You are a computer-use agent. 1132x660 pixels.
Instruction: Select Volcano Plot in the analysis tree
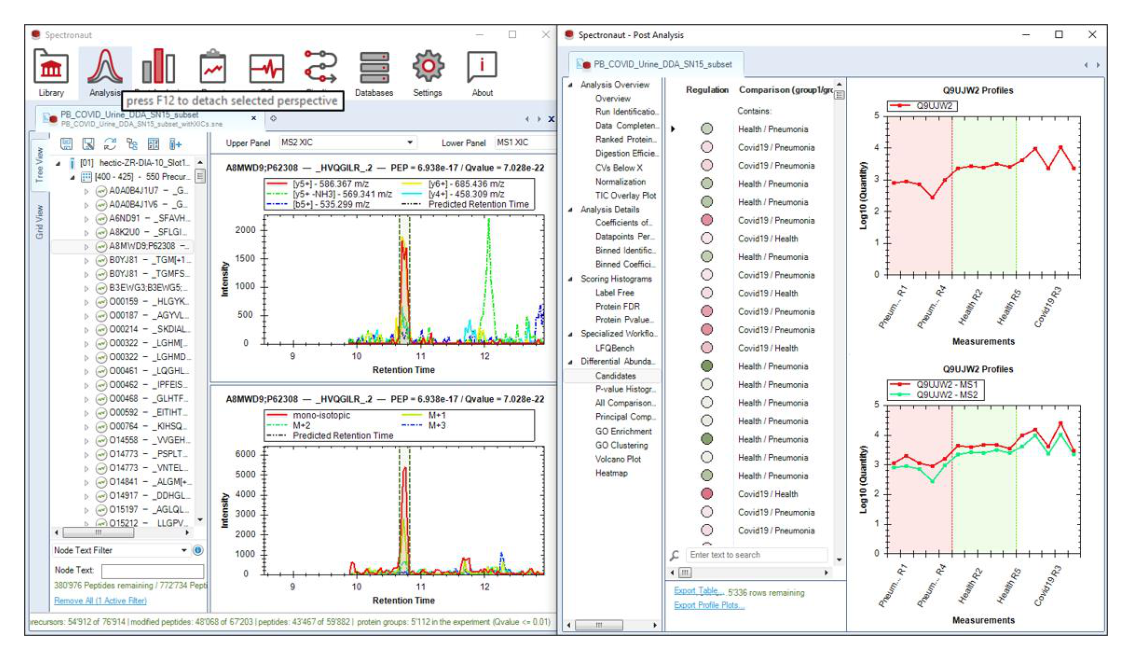point(618,459)
